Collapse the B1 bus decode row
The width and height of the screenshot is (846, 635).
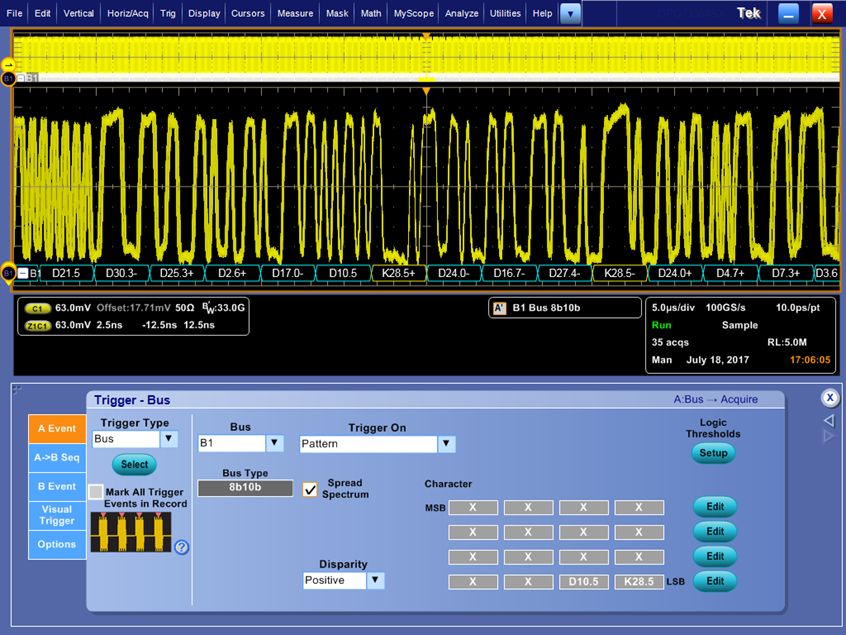pos(23,273)
